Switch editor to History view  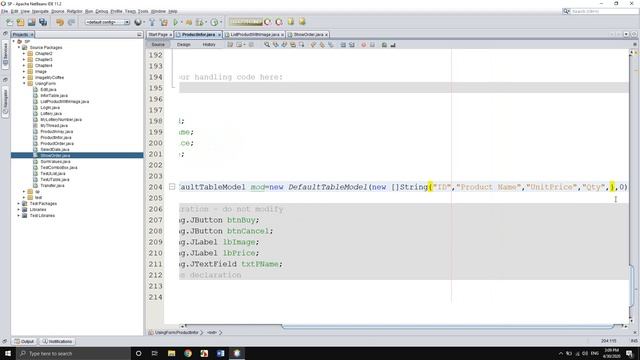coord(209,44)
